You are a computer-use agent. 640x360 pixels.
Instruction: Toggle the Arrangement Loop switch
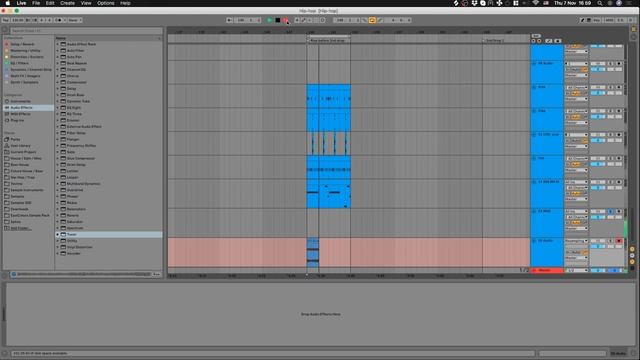pyautogui.click(x=372, y=20)
